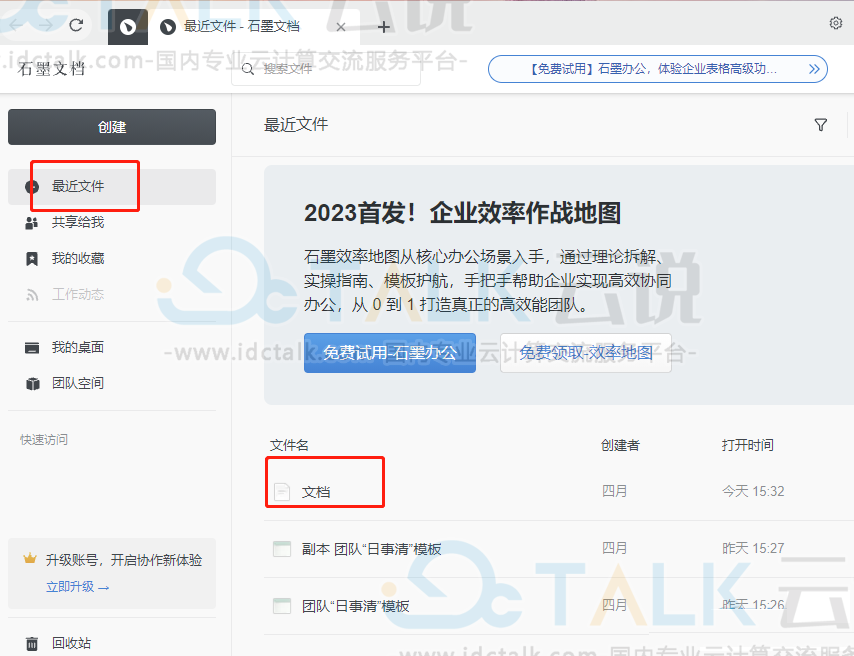Click the 快速访问 label
This screenshot has width=854, height=656.
click(x=44, y=439)
